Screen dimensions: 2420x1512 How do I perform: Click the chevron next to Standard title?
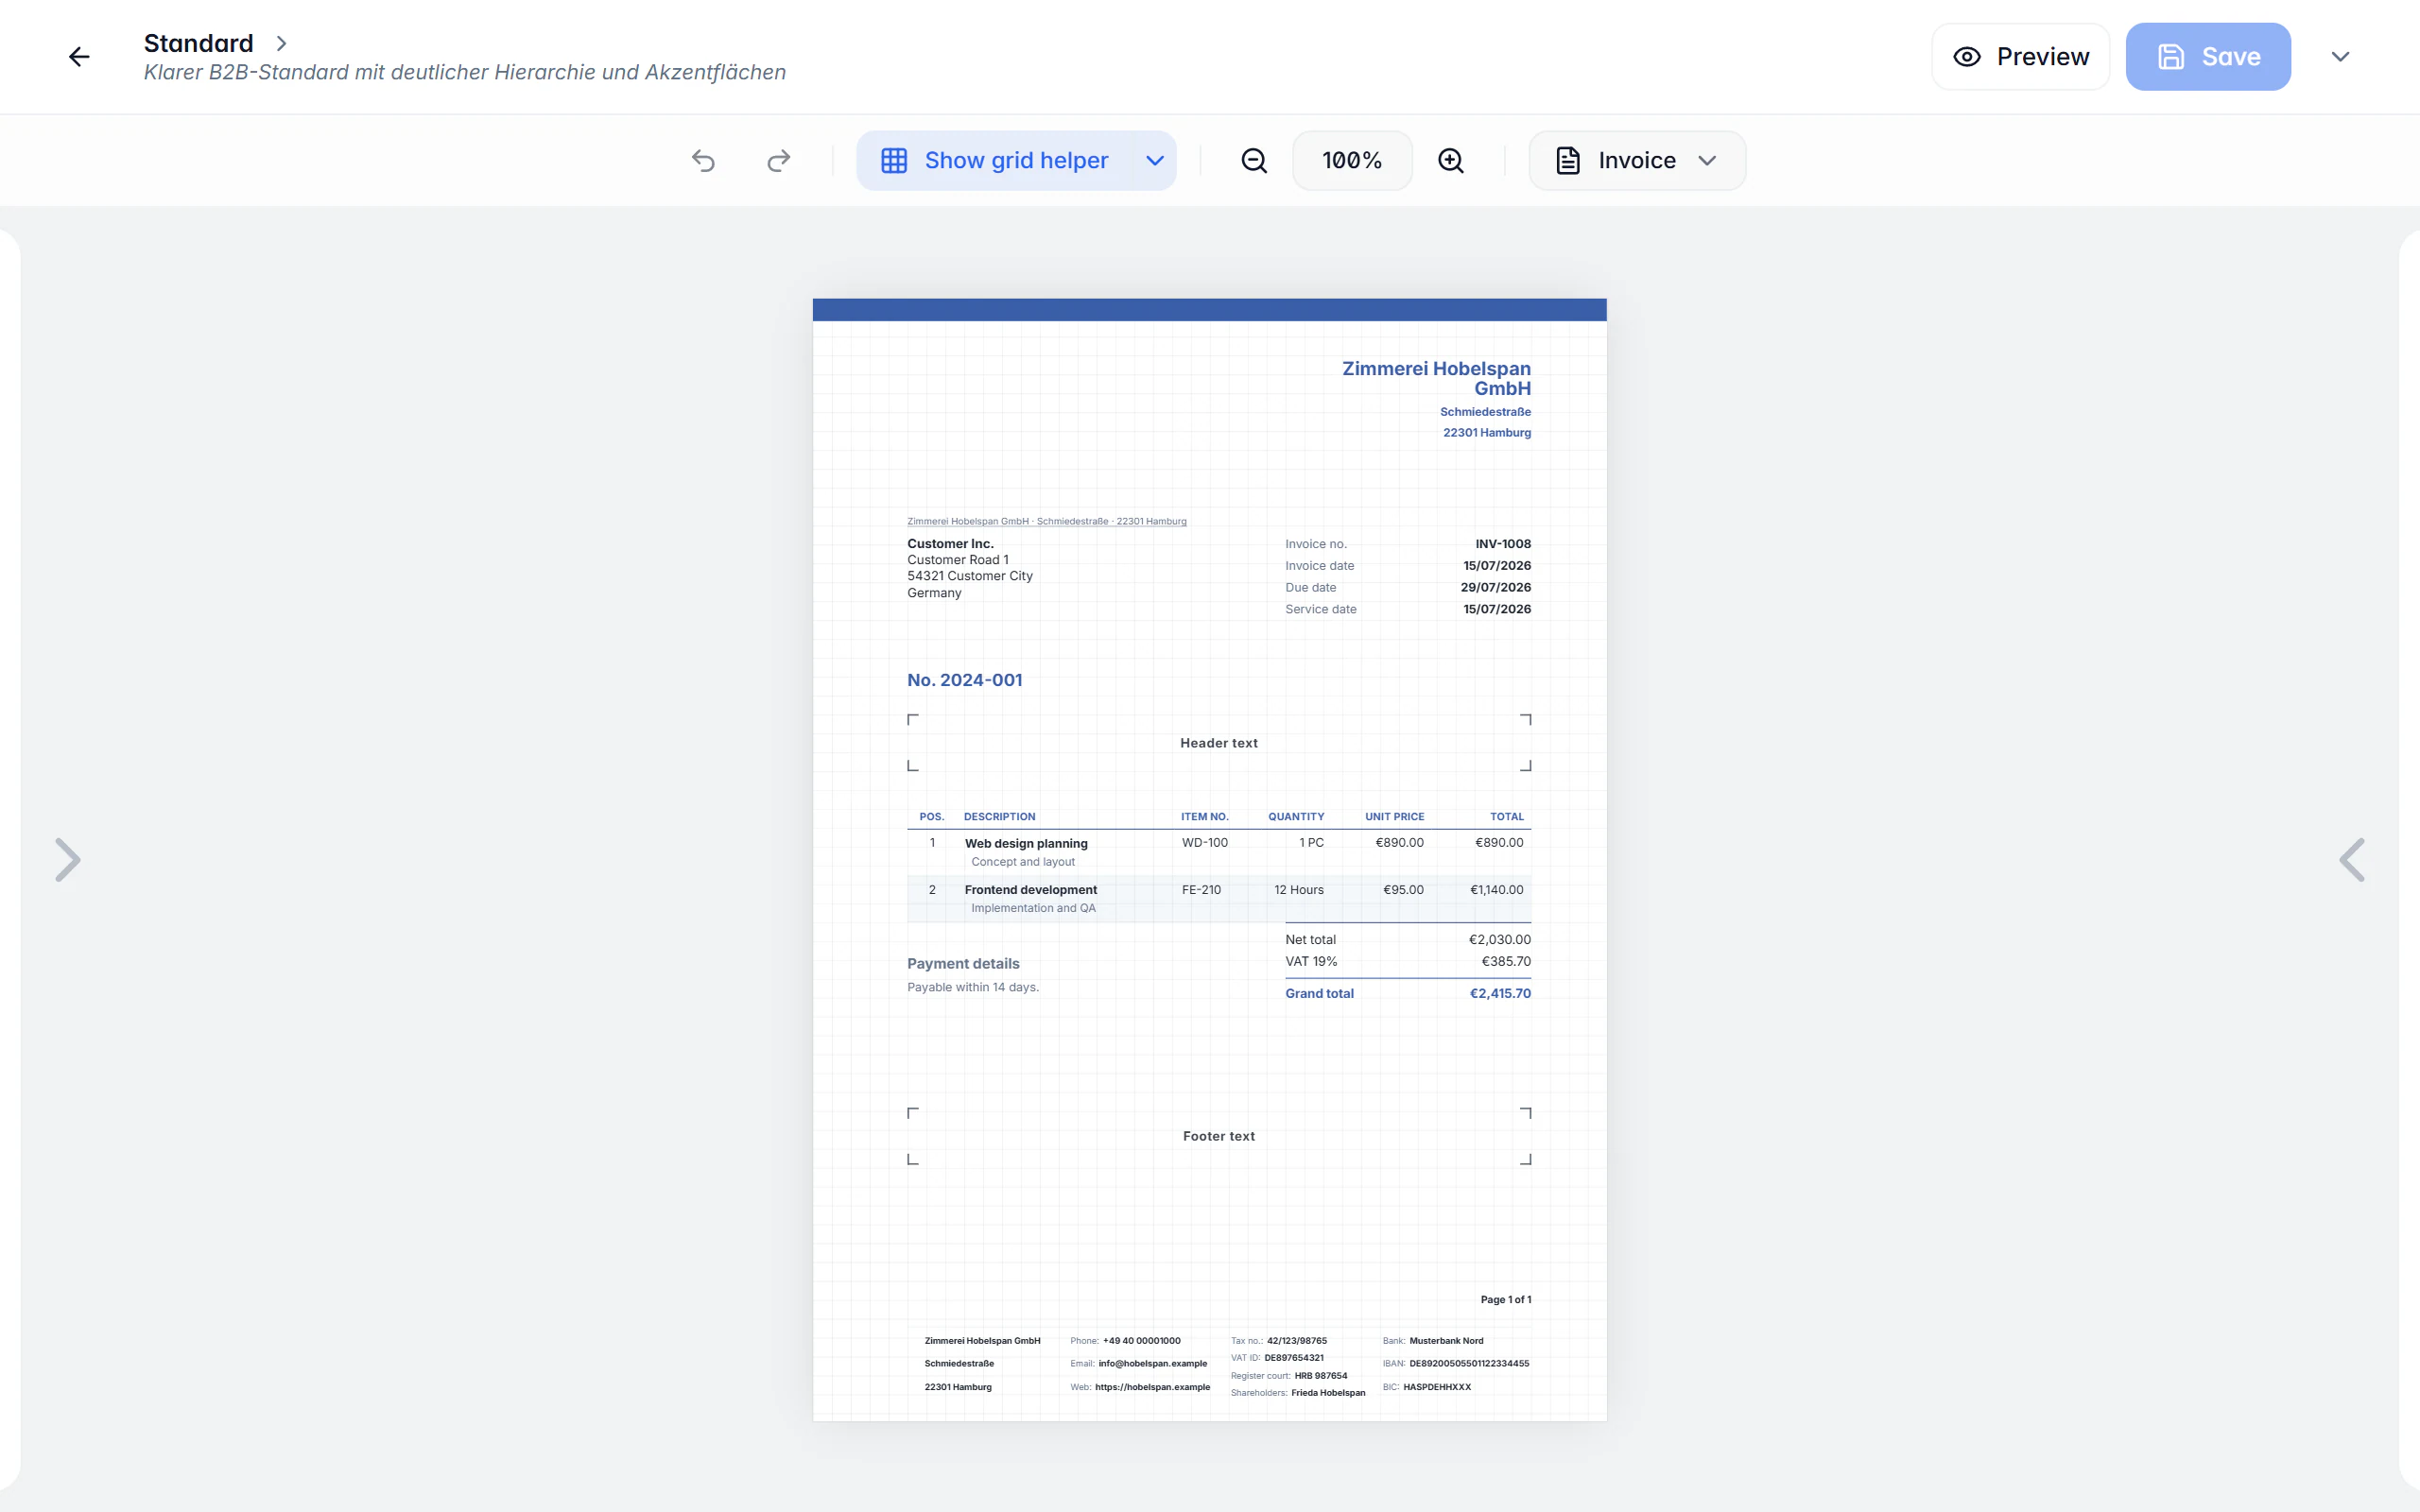point(281,43)
